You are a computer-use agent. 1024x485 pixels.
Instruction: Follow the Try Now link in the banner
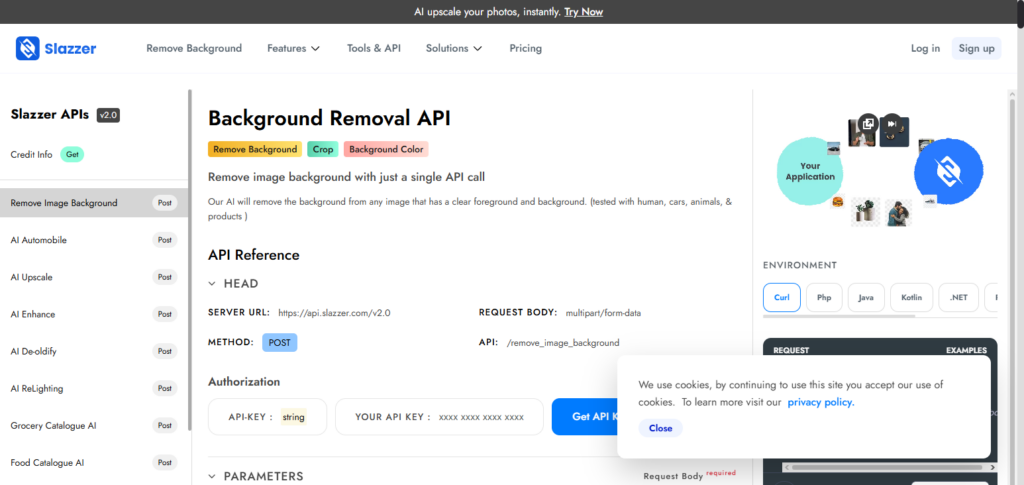point(583,12)
